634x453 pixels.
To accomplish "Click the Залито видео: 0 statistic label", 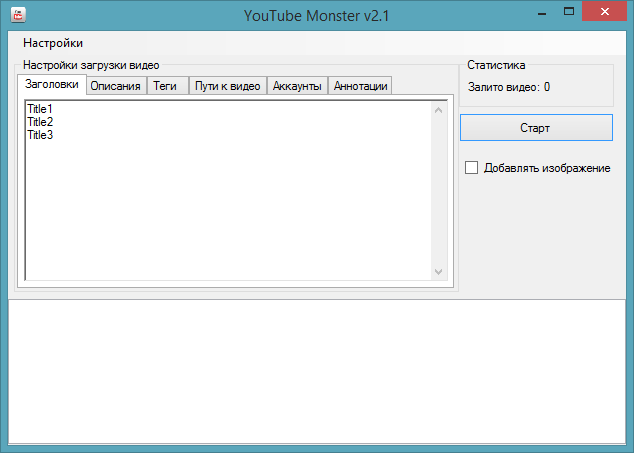I will pos(509,87).
